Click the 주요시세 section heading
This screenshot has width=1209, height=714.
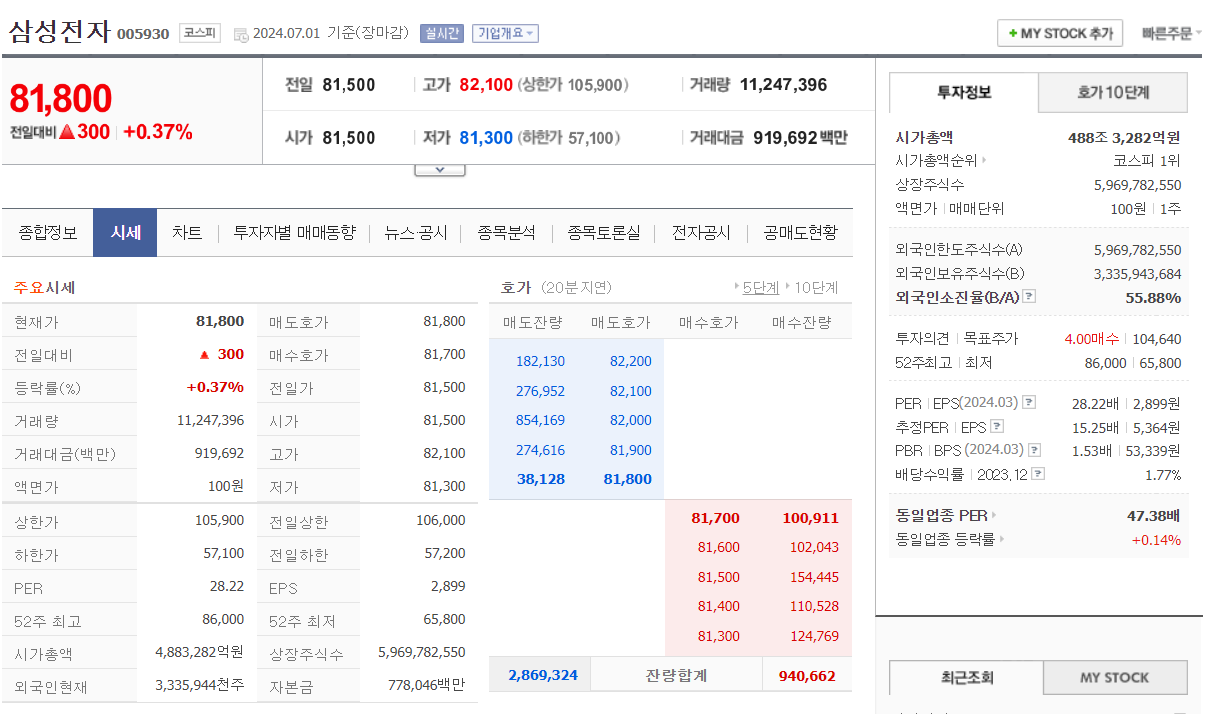pyautogui.click(x=44, y=288)
